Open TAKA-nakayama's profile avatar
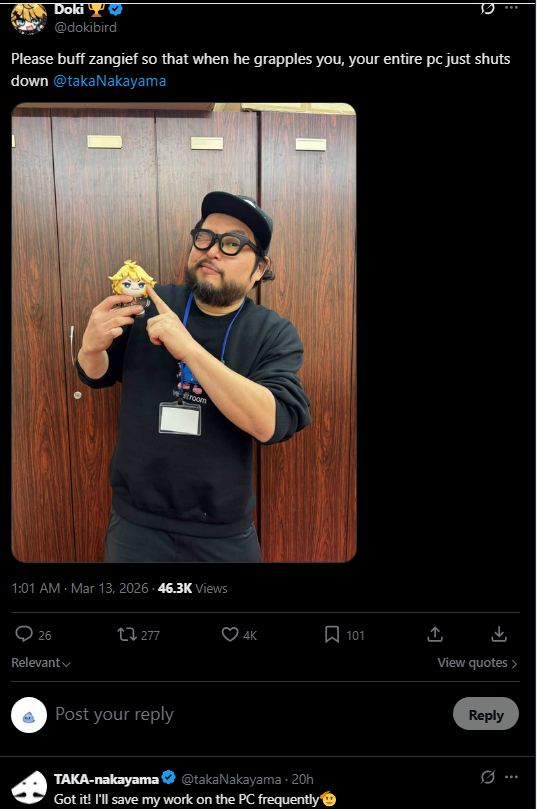Image resolution: width=537 pixels, height=809 pixels. pyautogui.click(x=29, y=787)
